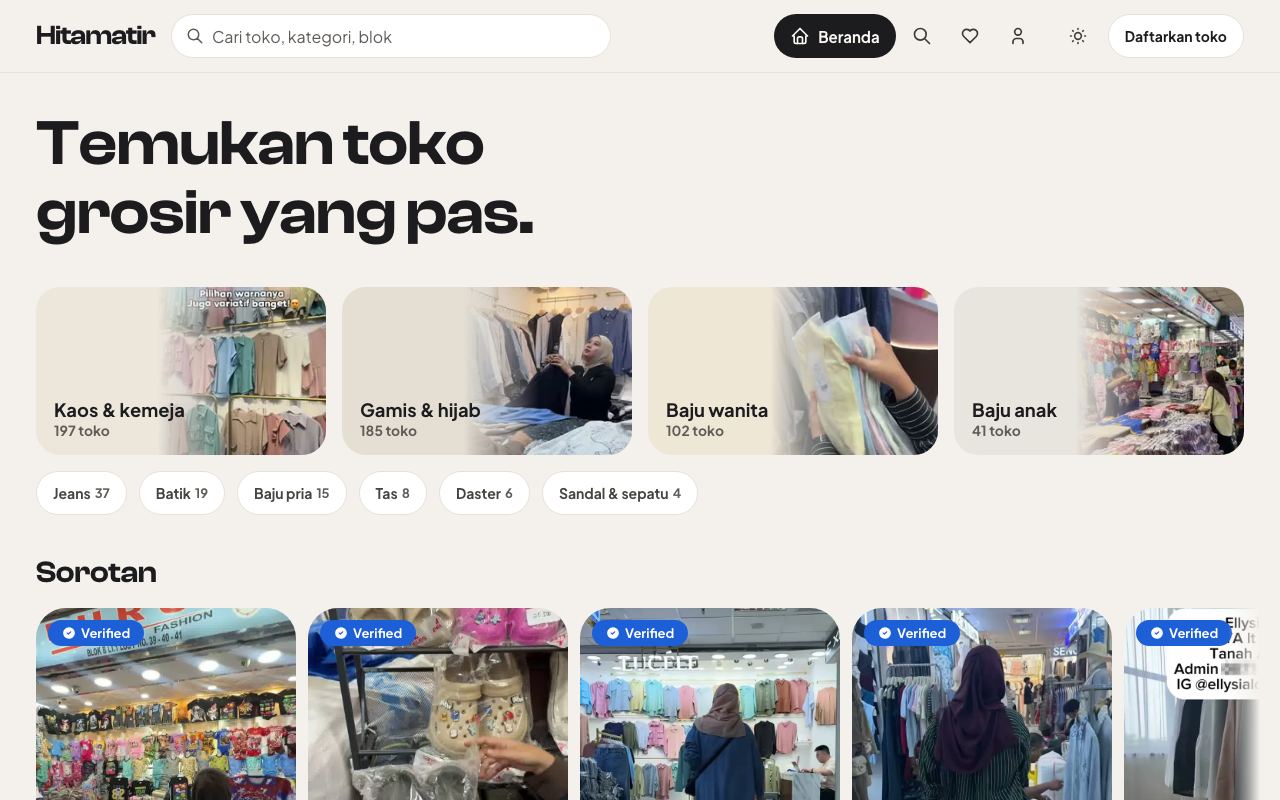Open favorites heart icon

[970, 36]
